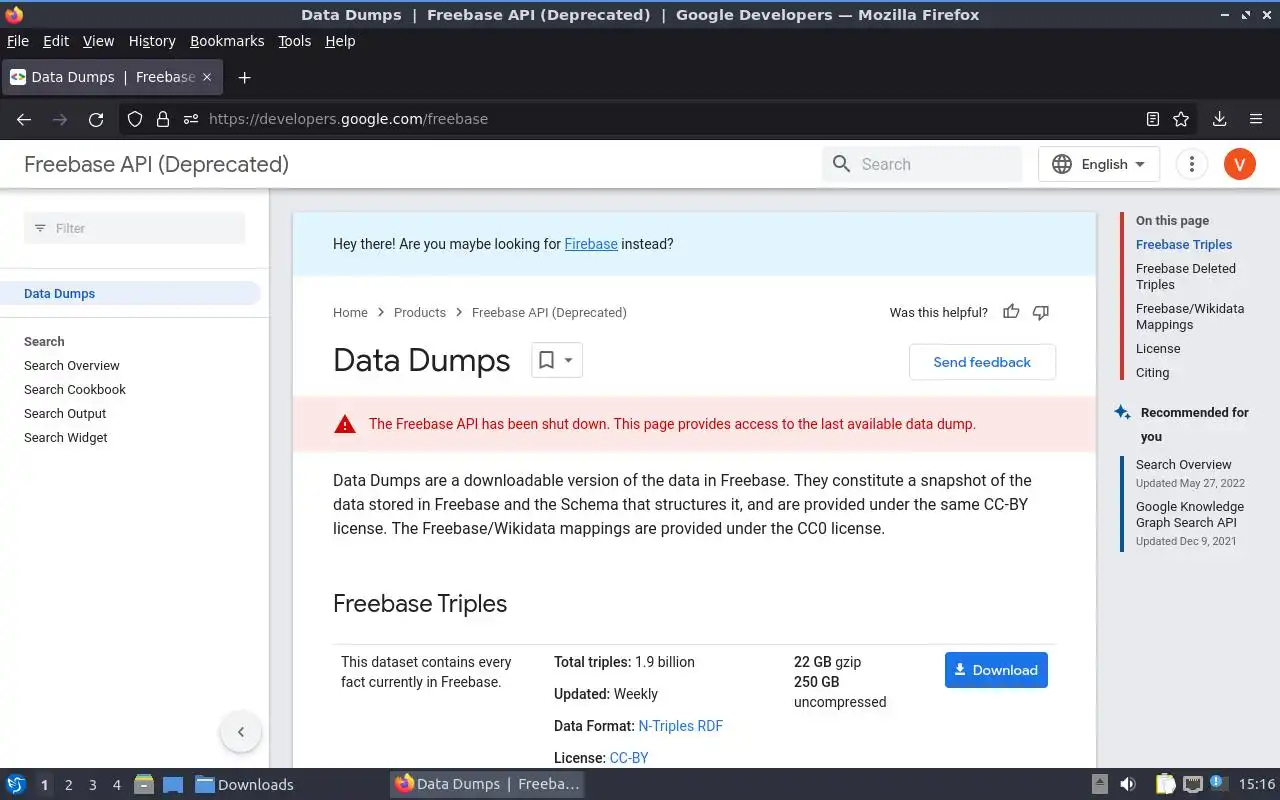This screenshot has width=1280, height=800.
Task: Open the N-Triples RDF link
Action: 680,726
